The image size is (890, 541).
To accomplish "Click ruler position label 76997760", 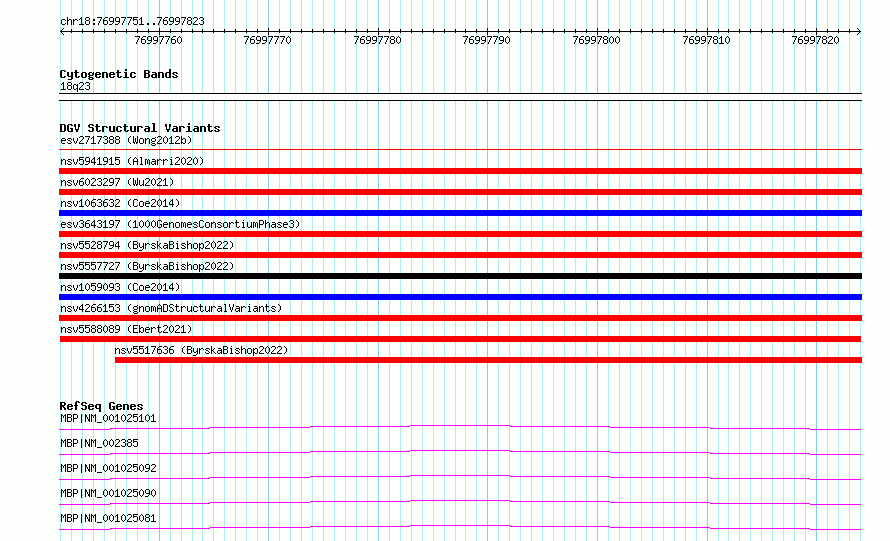I will [x=158, y=40].
